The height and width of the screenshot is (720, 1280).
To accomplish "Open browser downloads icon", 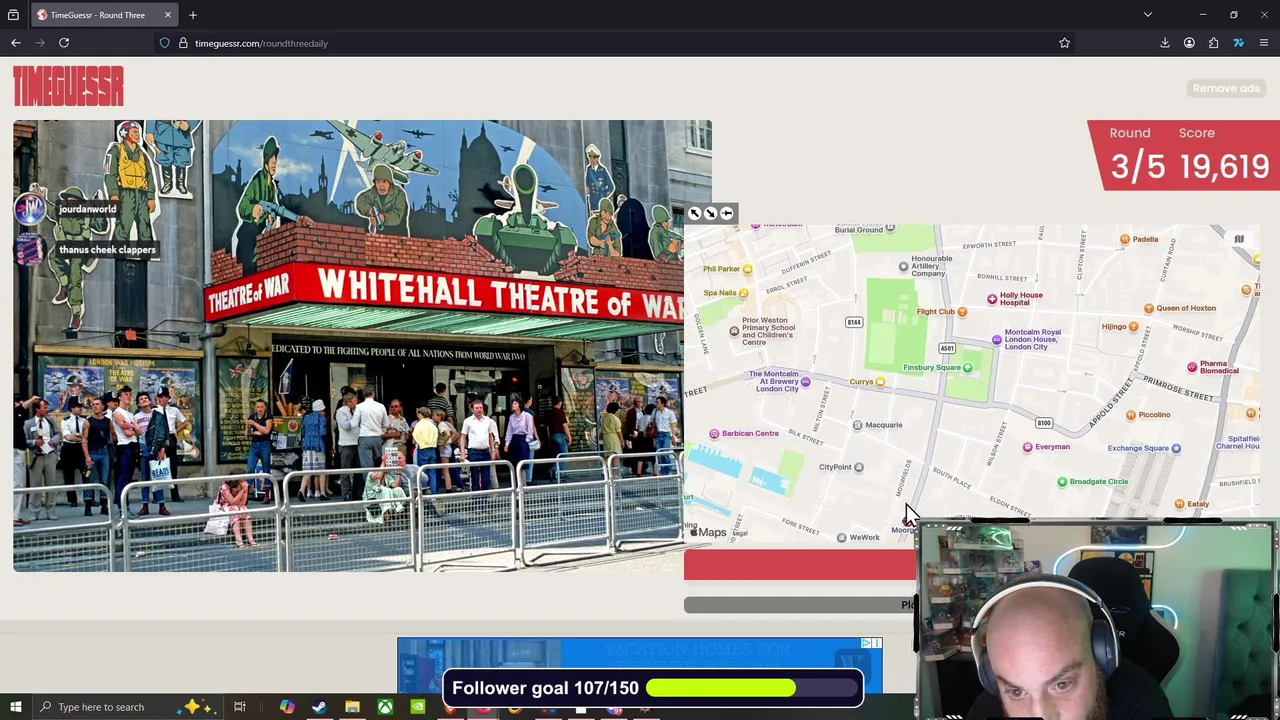I will 1165,43.
